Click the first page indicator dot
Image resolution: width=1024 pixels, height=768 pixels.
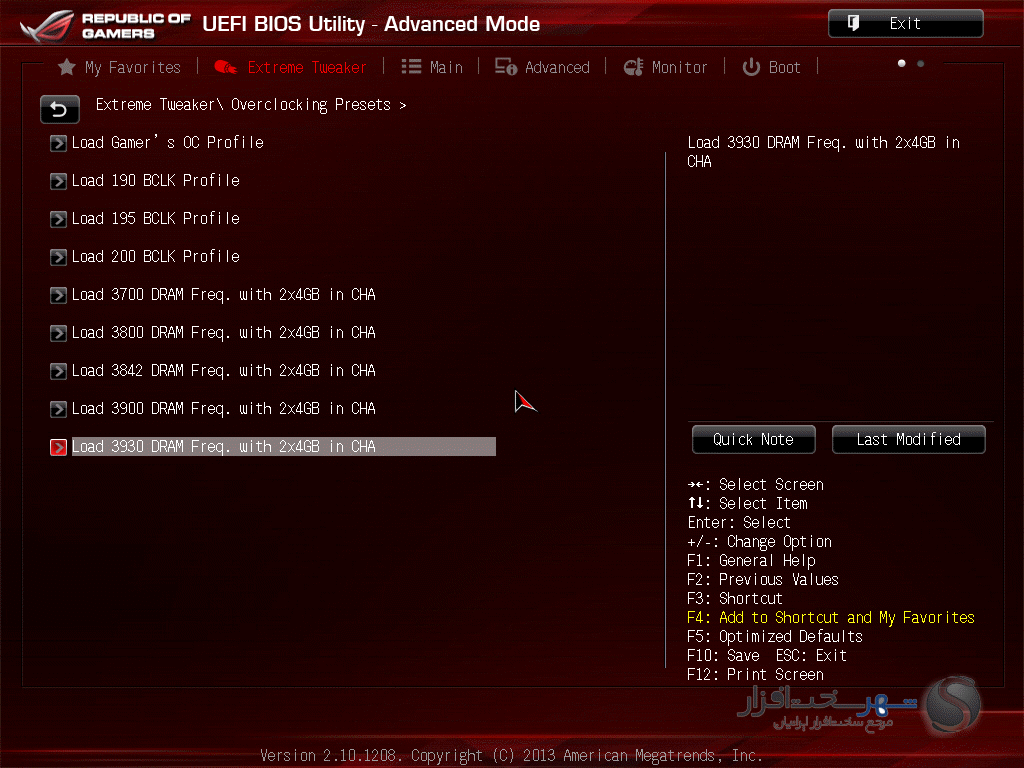902,63
